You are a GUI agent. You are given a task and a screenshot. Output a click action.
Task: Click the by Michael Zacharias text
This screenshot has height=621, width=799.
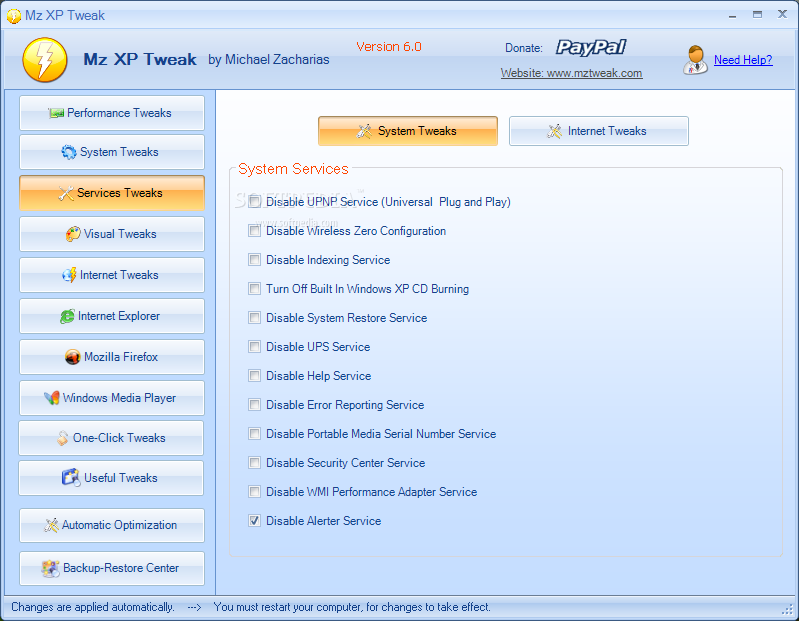269,60
